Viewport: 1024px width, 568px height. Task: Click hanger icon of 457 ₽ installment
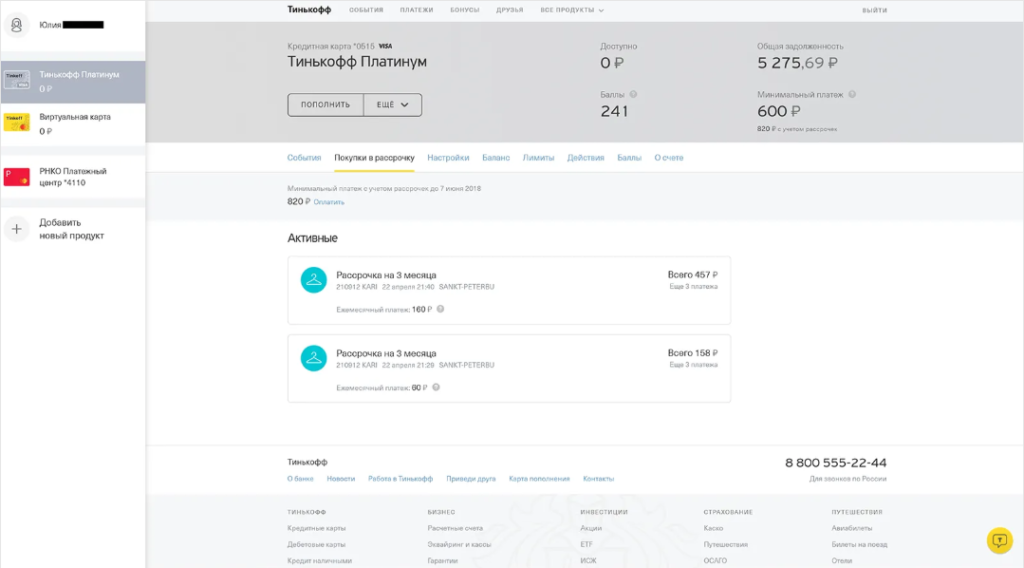pyautogui.click(x=314, y=280)
